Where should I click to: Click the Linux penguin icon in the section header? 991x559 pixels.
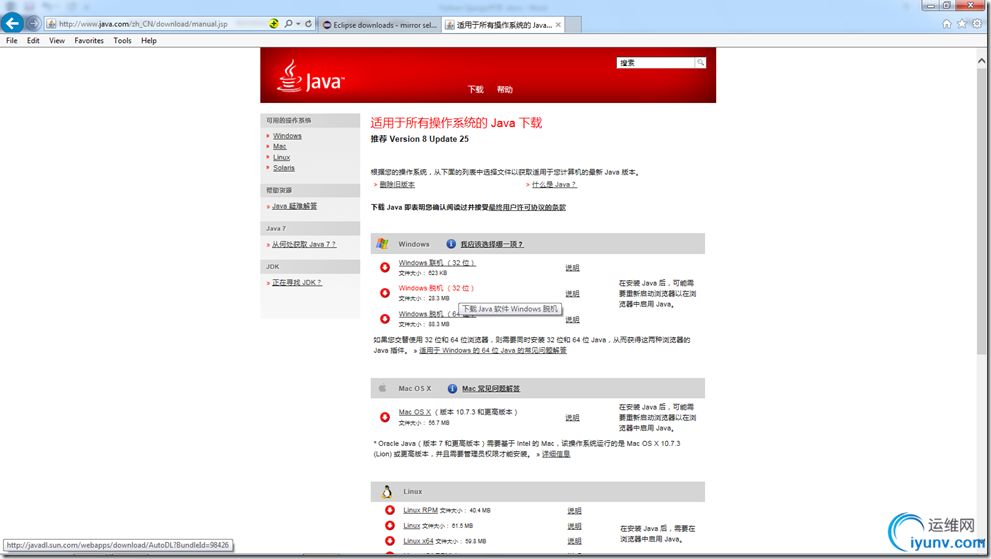(387, 491)
